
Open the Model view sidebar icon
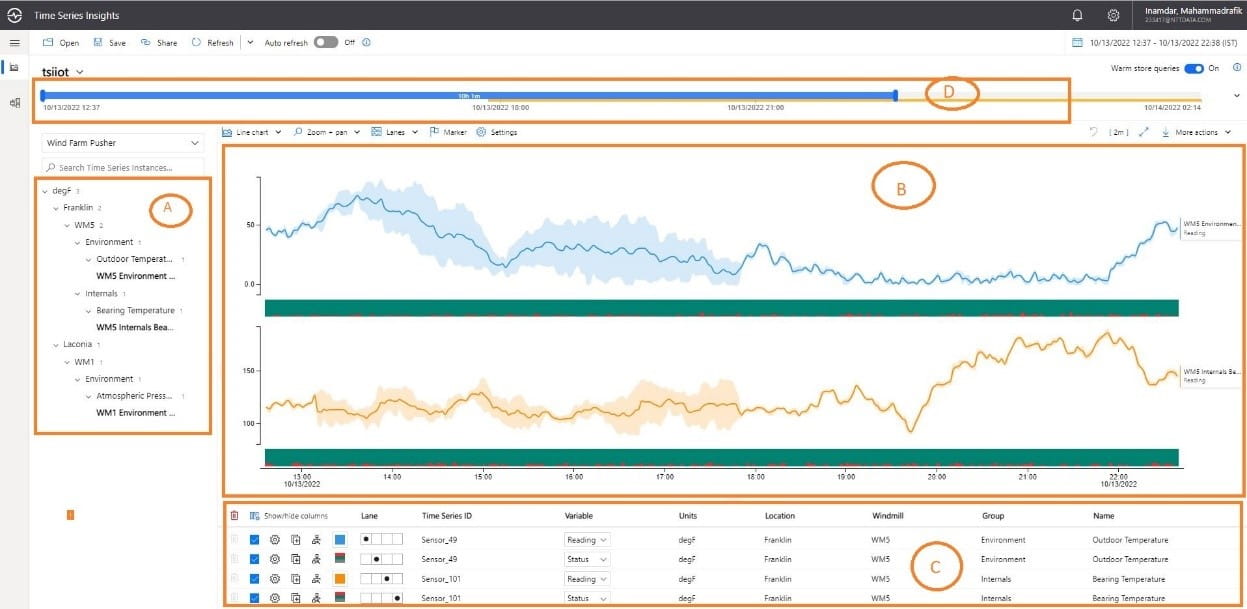click(14, 103)
